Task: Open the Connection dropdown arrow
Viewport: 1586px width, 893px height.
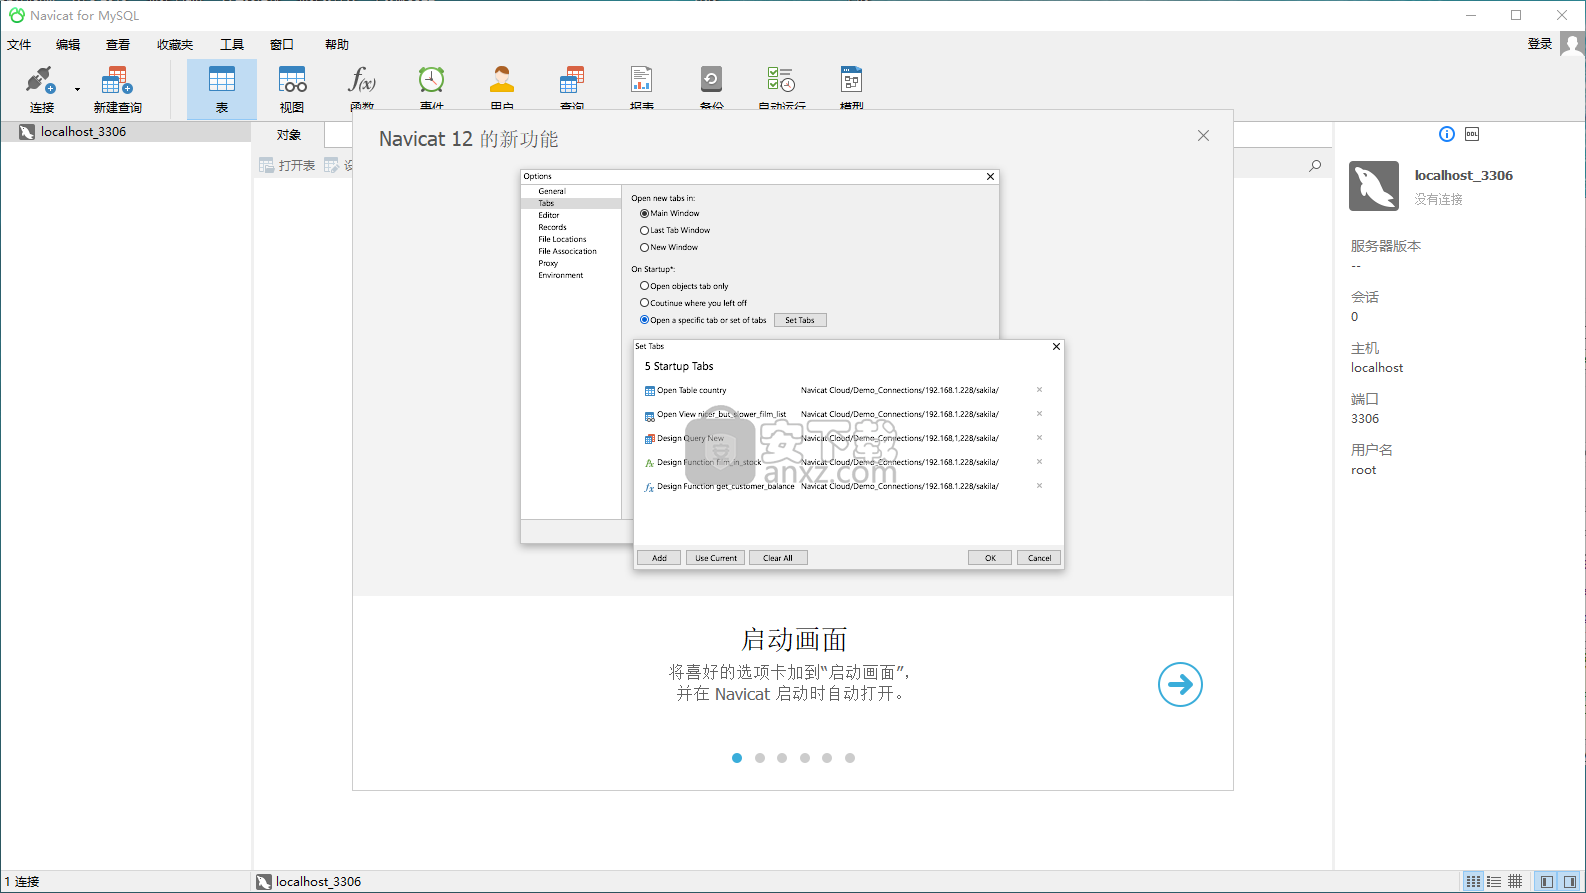Action: tap(77, 90)
